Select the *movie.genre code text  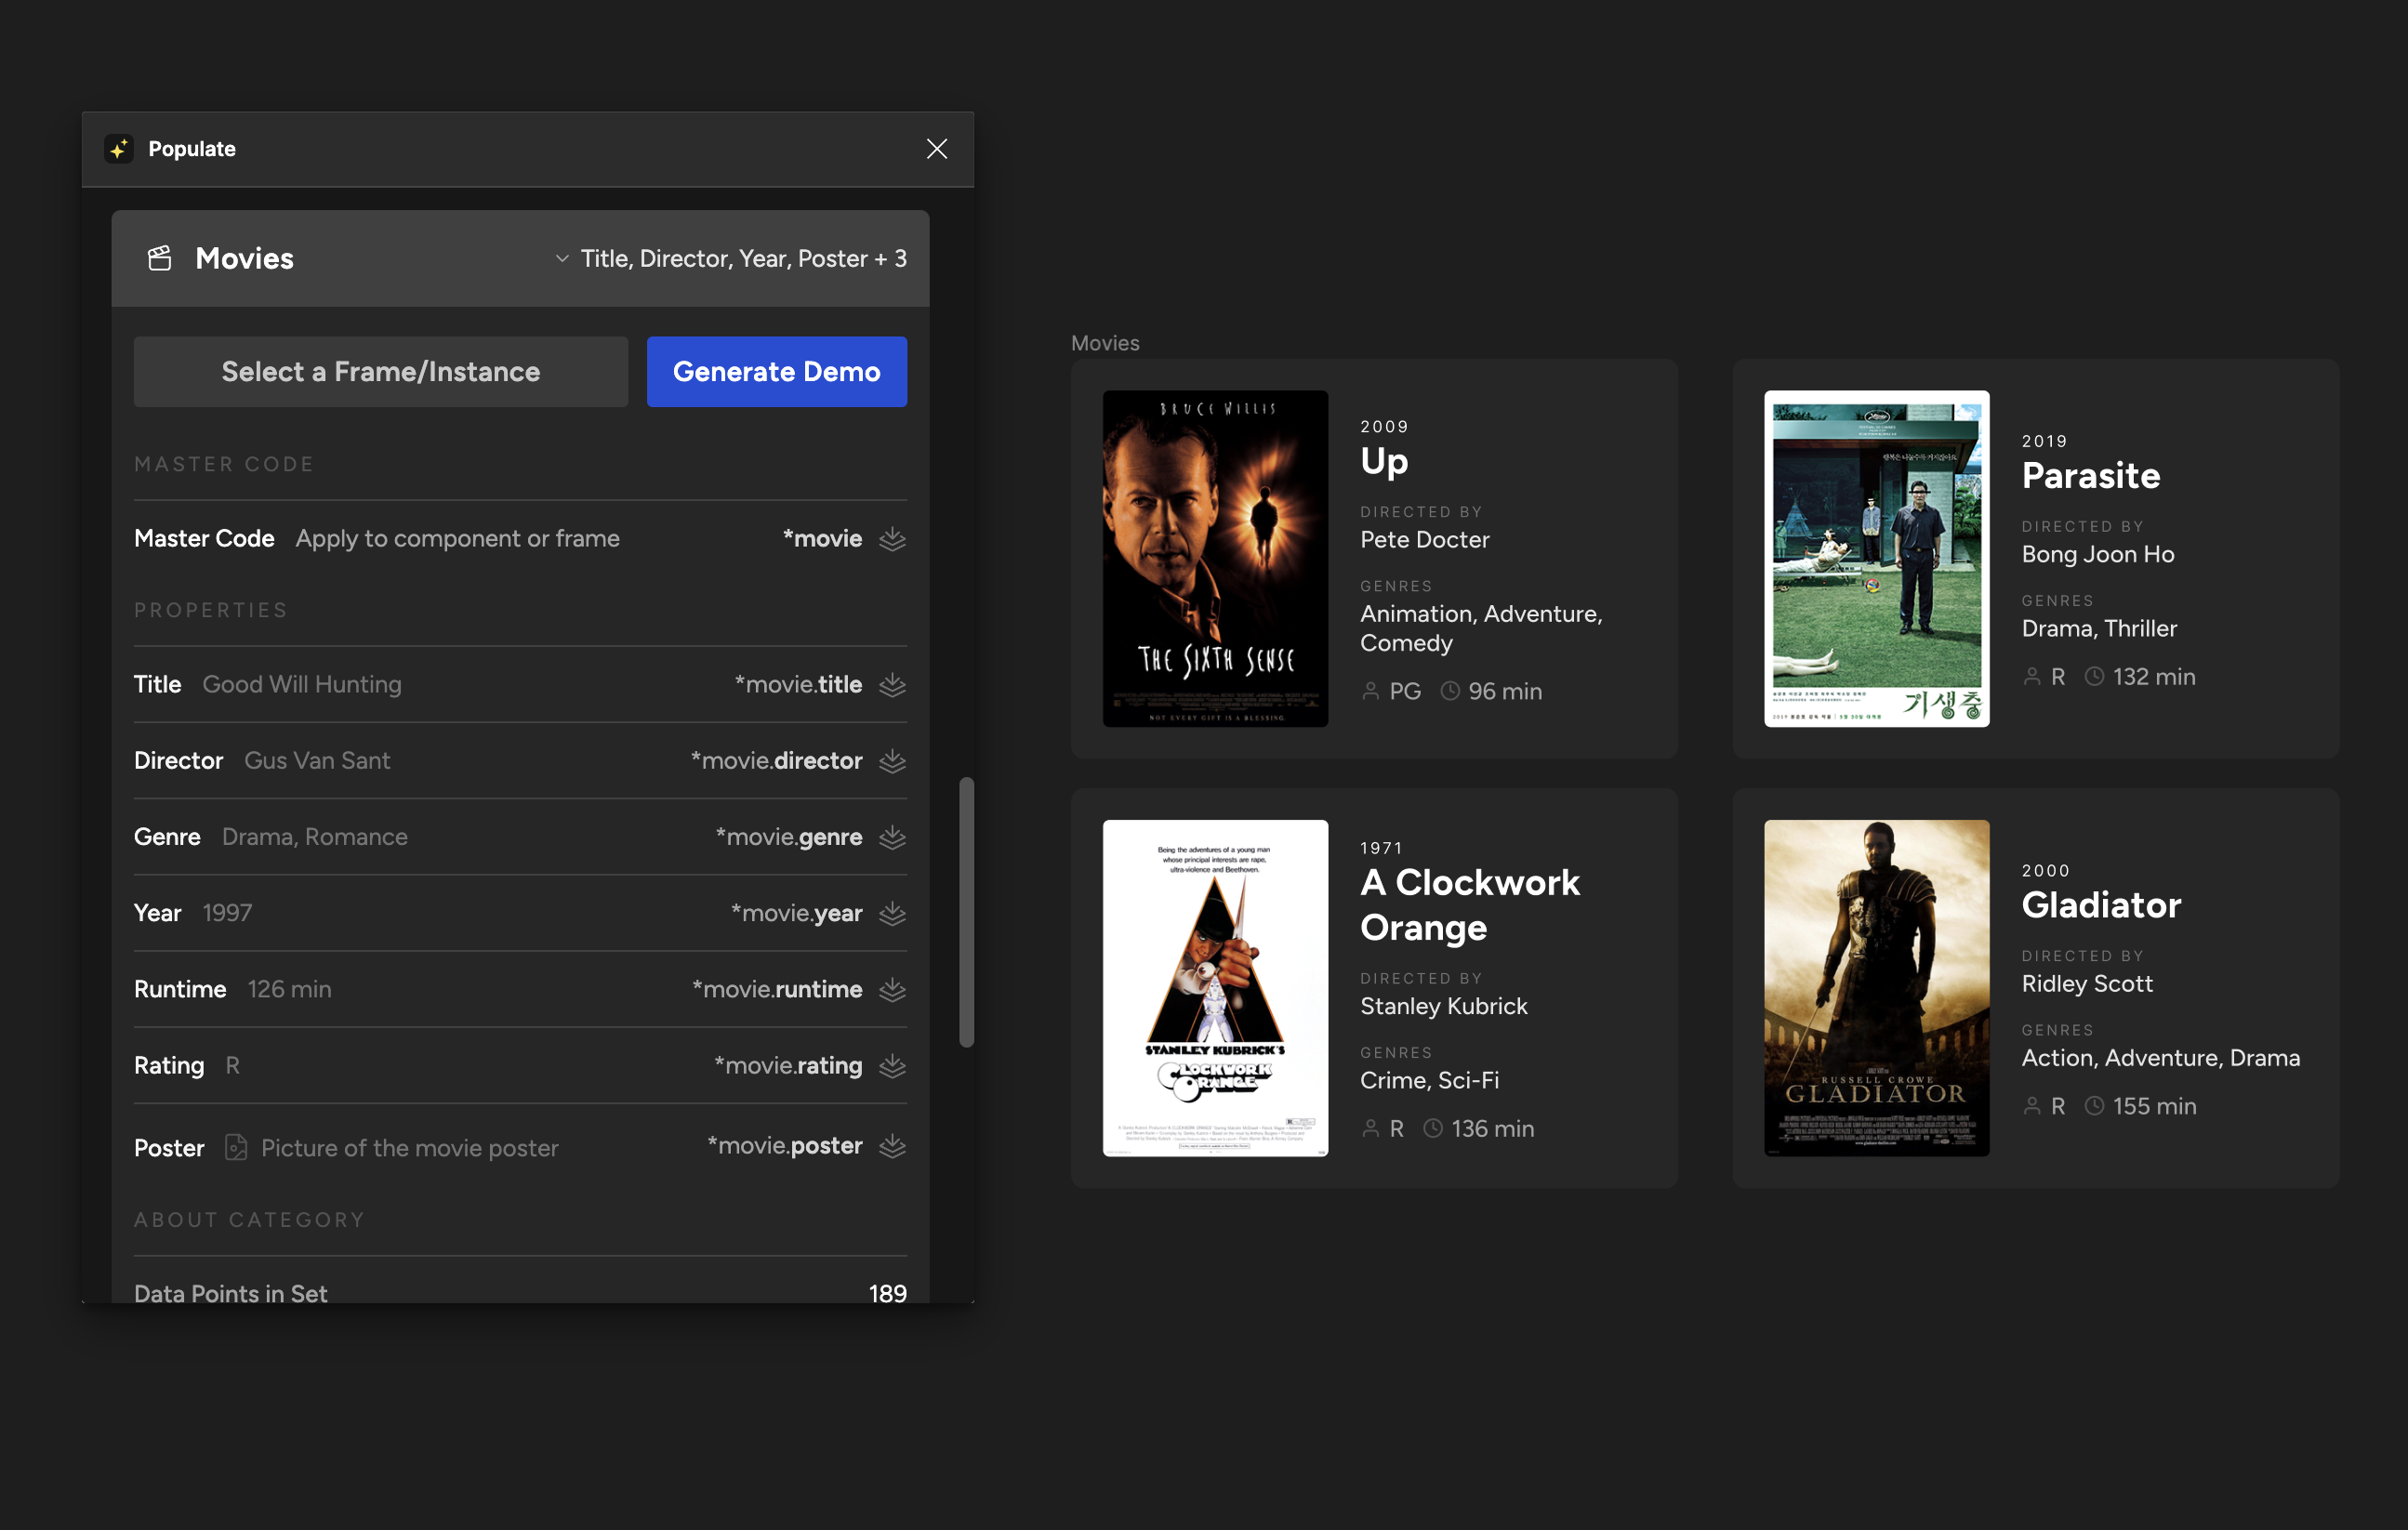(x=789, y=837)
